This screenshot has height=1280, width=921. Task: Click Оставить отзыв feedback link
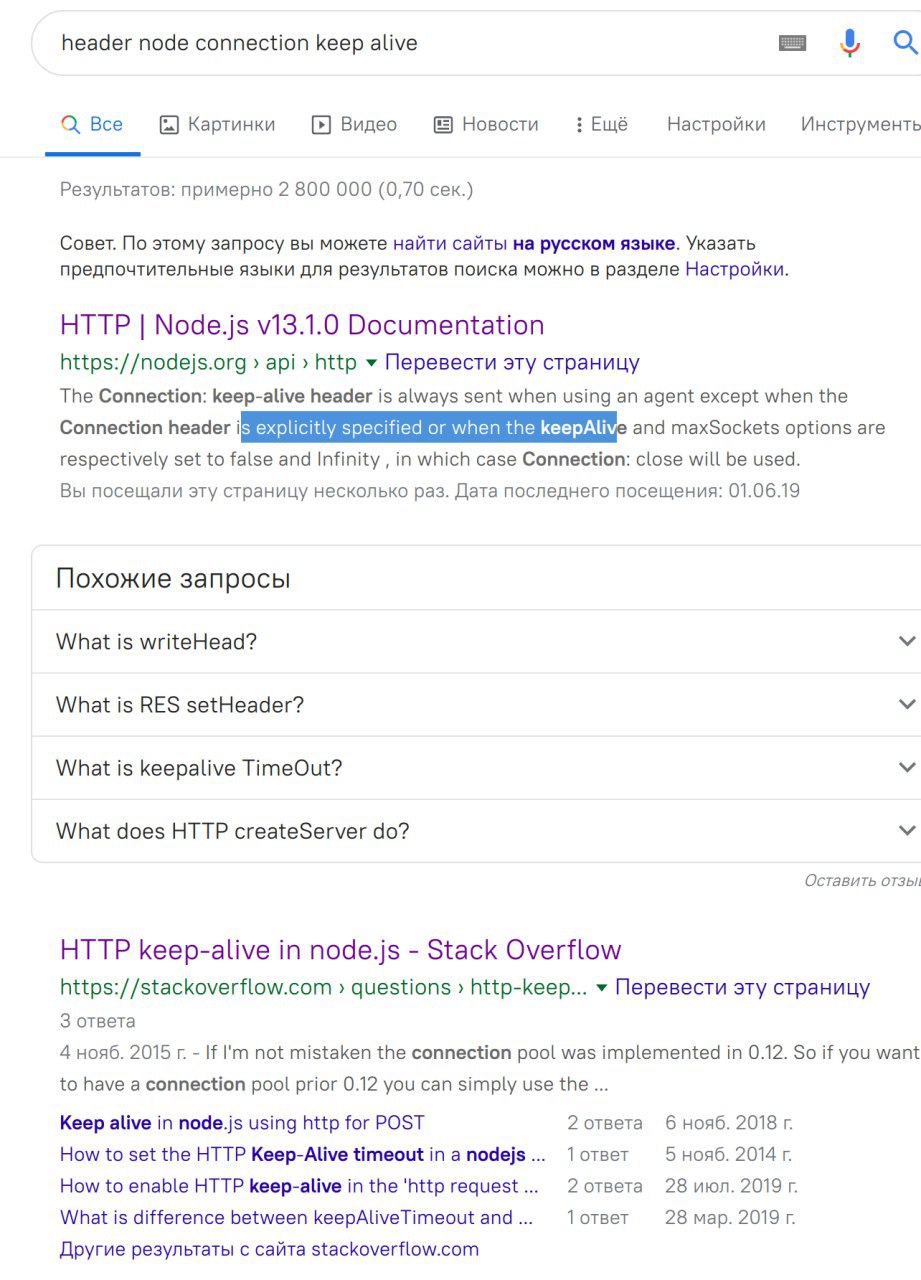pos(862,881)
